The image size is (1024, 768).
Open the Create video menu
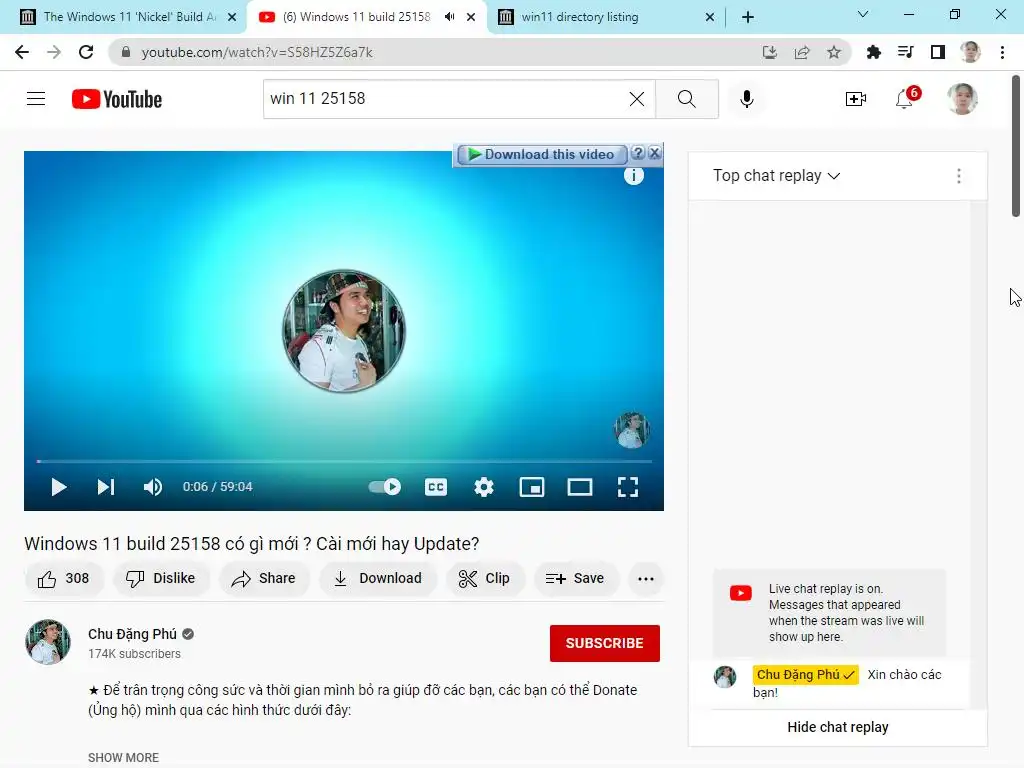coord(856,99)
